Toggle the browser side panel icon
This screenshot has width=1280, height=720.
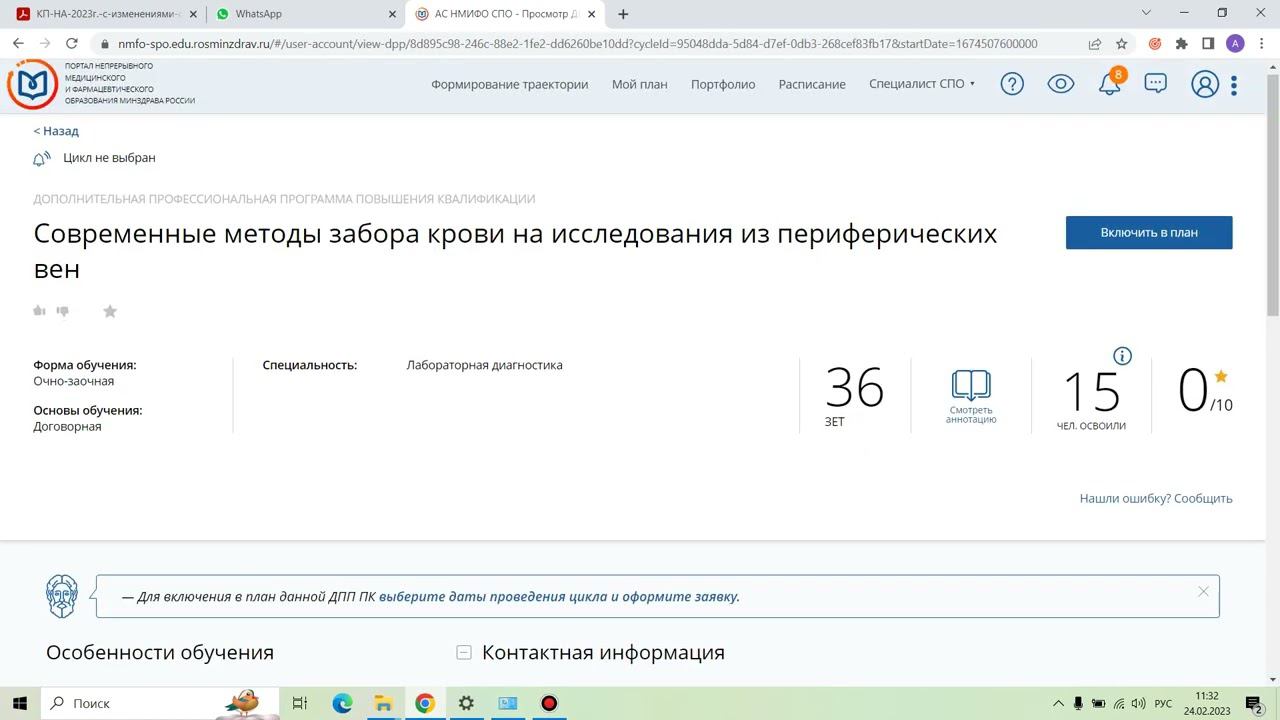pyautogui.click(x=1208, y=44)
